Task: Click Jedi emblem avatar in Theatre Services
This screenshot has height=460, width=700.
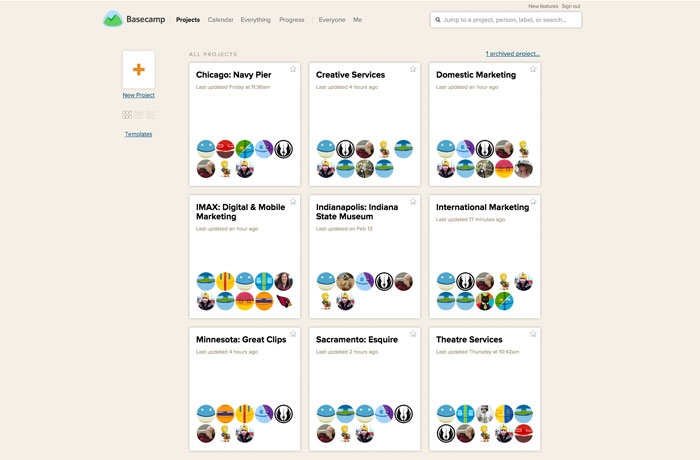Action: point(446,433)
